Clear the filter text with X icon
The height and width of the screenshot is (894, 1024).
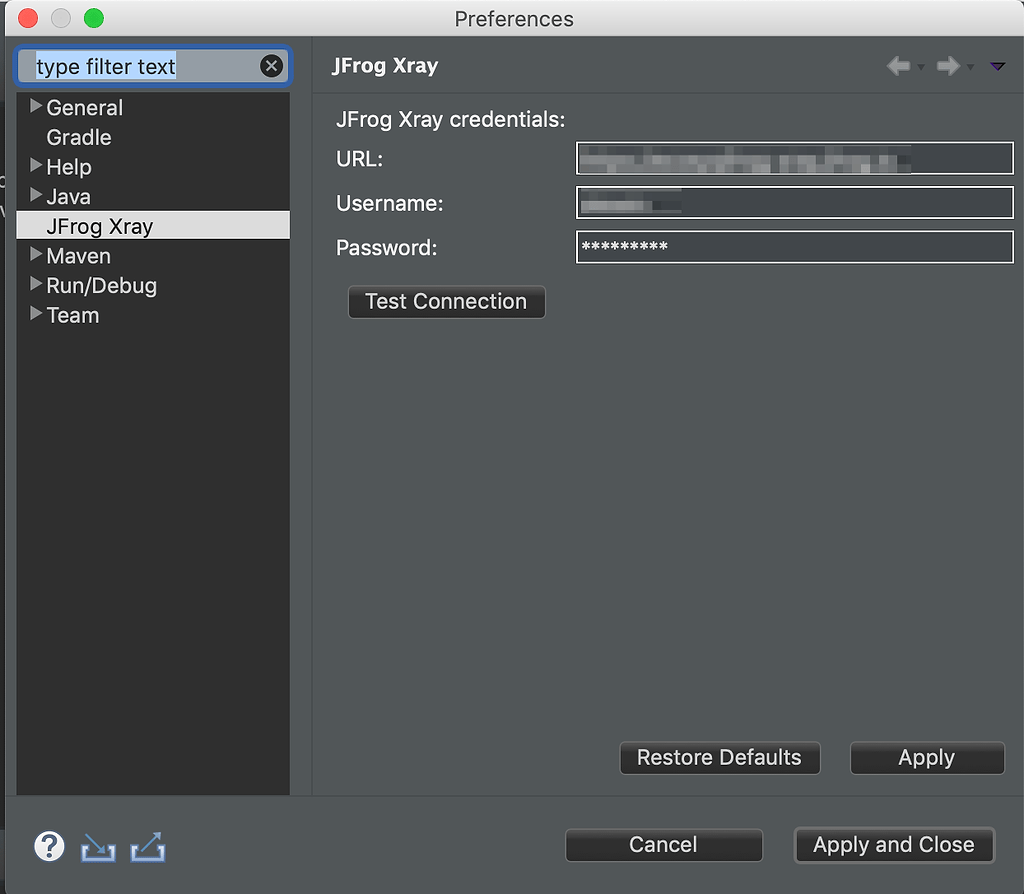coord(271,67)
